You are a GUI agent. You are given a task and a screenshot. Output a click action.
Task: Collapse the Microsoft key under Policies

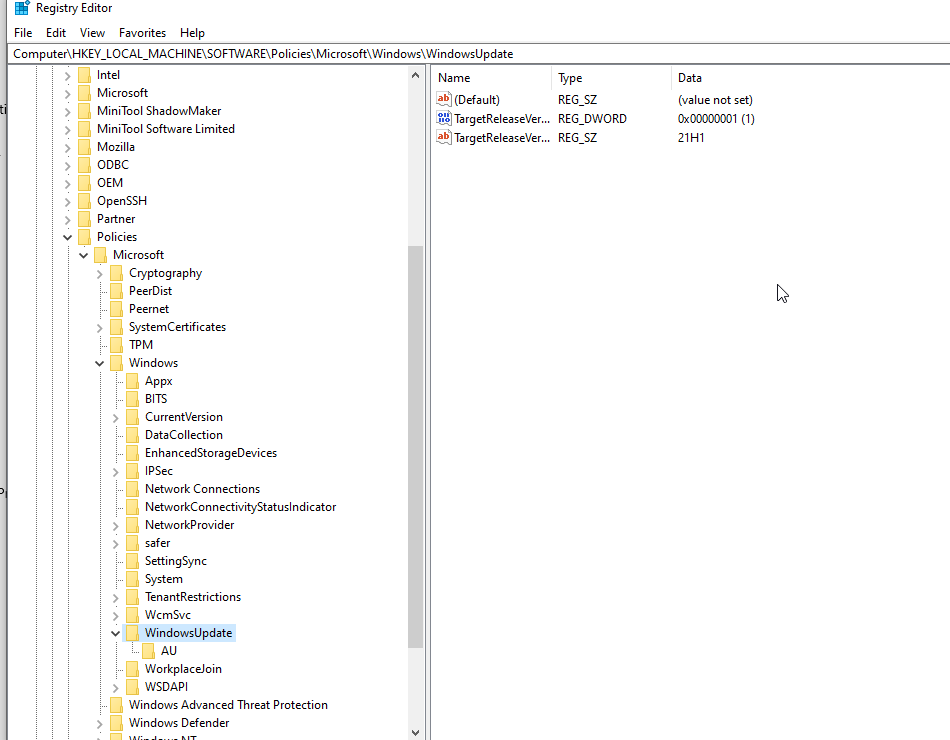84,255
